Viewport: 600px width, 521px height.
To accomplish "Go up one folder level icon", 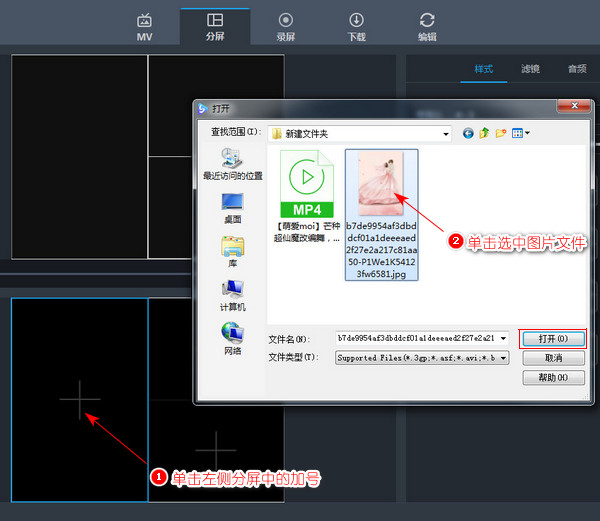I will pyautogui.click(x=484, y=133).
